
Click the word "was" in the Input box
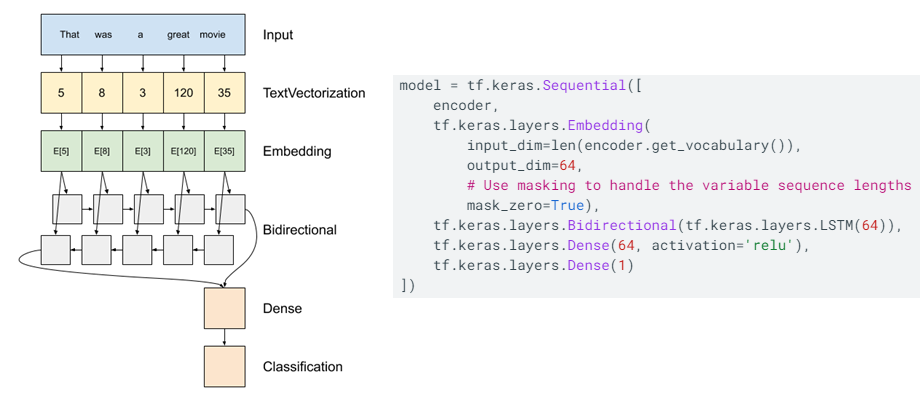tap(103, 35)
